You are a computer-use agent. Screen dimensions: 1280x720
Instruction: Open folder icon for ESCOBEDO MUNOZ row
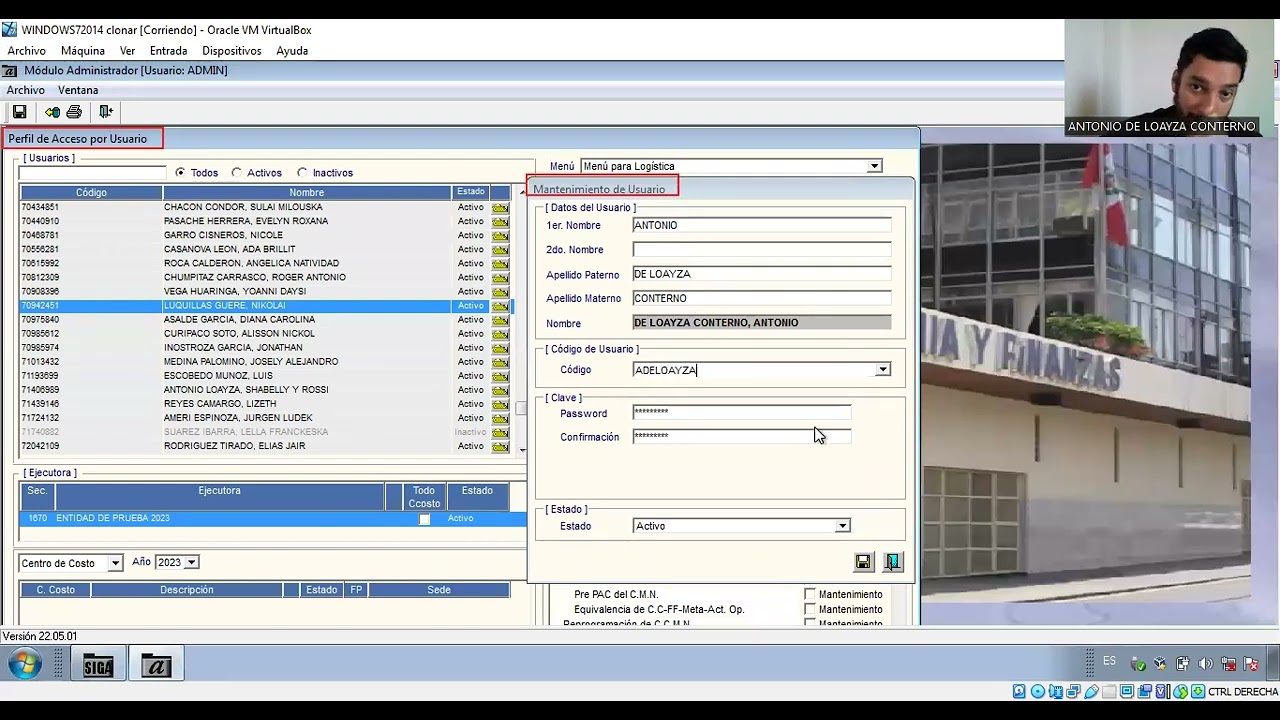click(x=501, y=376)
